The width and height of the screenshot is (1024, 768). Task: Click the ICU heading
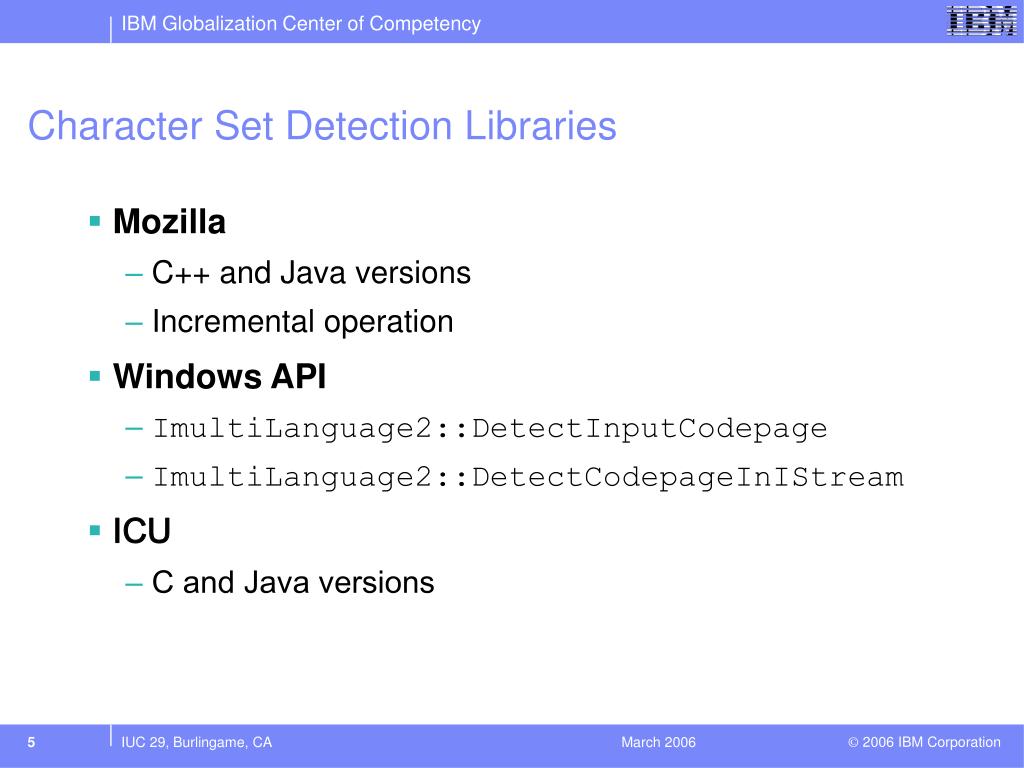coord(142,531)
